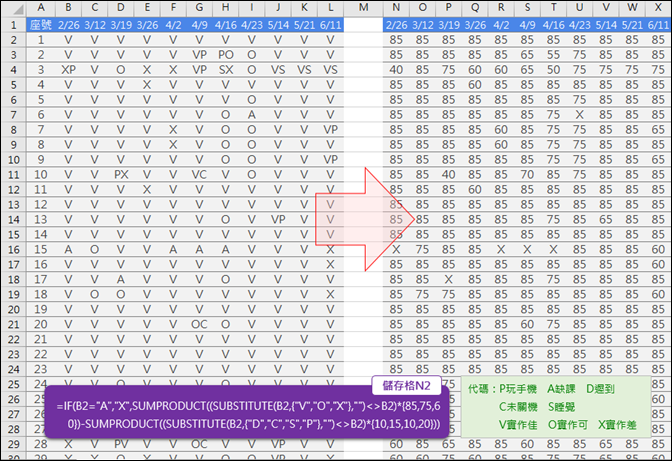672x461 pixels.
Task: Select seat number 15 in column A
Action: pos(41,249)
